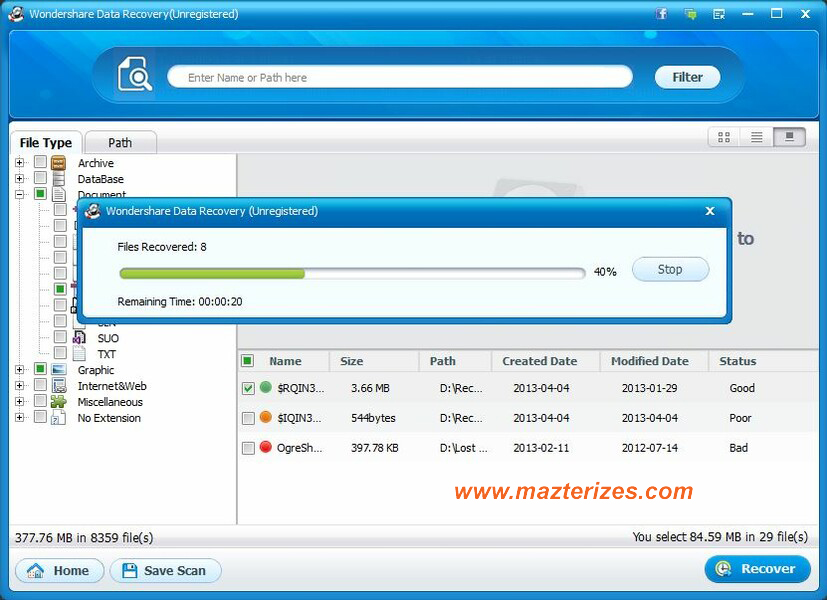
Task: Switch to the Path tab
Action: pyautogui.click(x=120, y=143)
